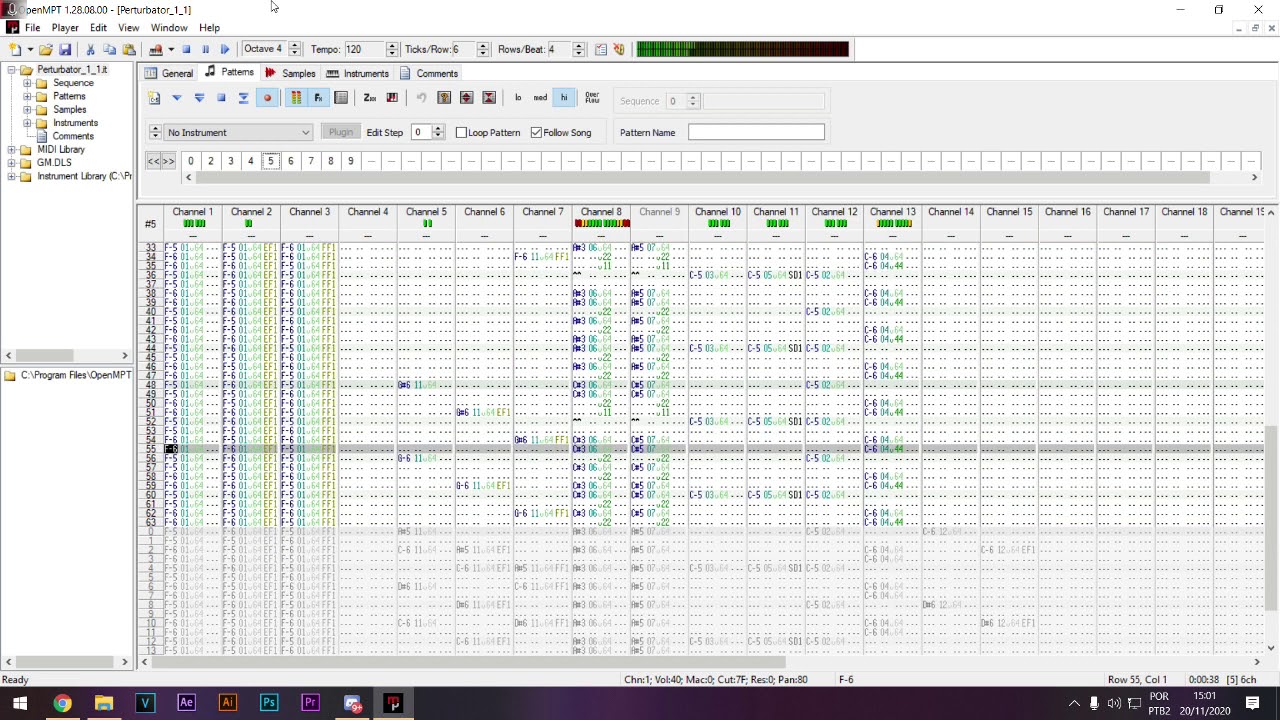Click the Edit Step spinner arrows

(x=438, y=132)
